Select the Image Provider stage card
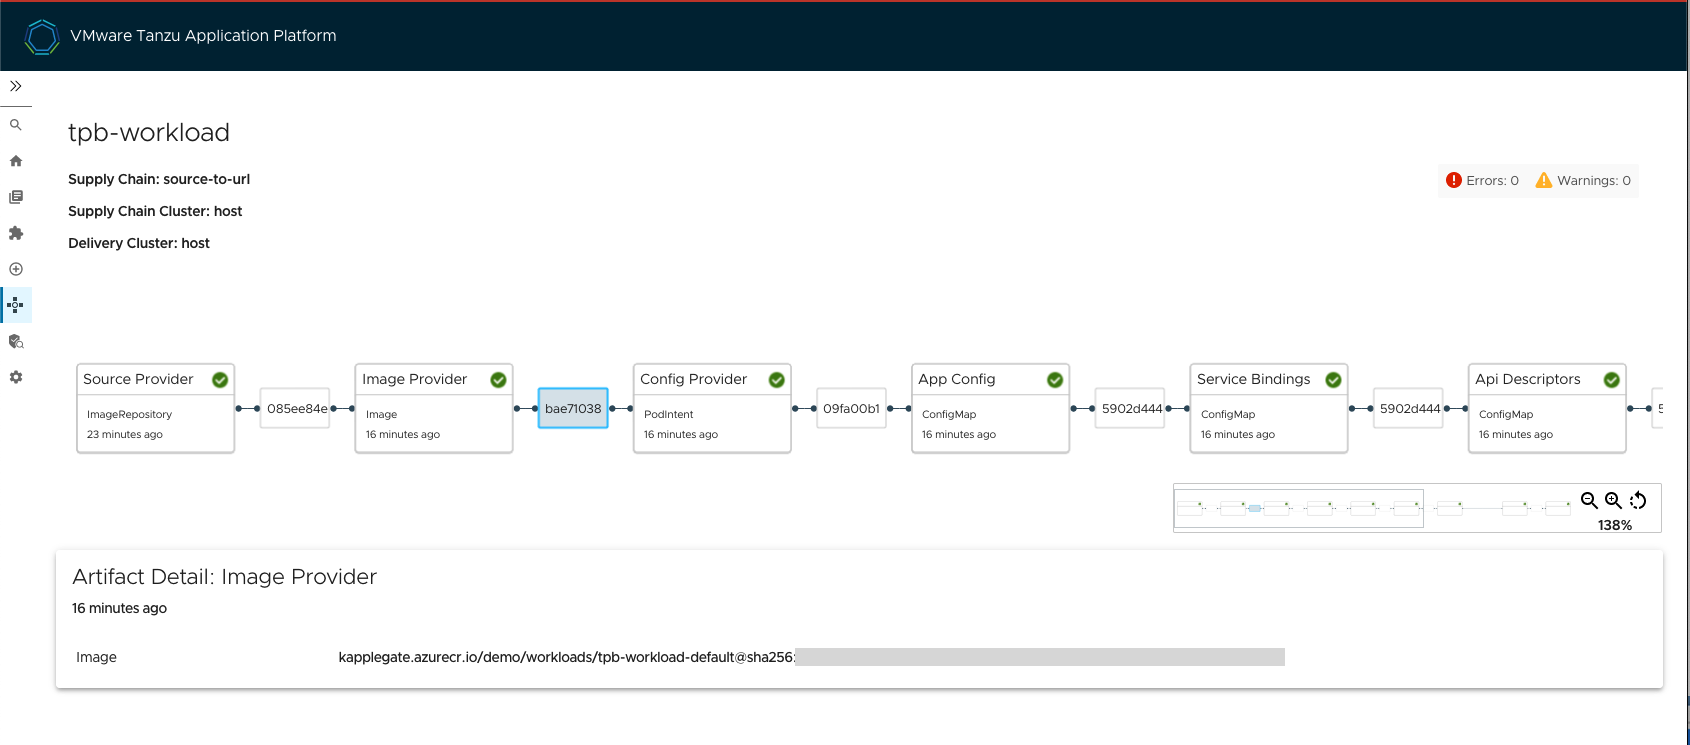Screen dimensions: 1690x745 (x=434, y=408)
